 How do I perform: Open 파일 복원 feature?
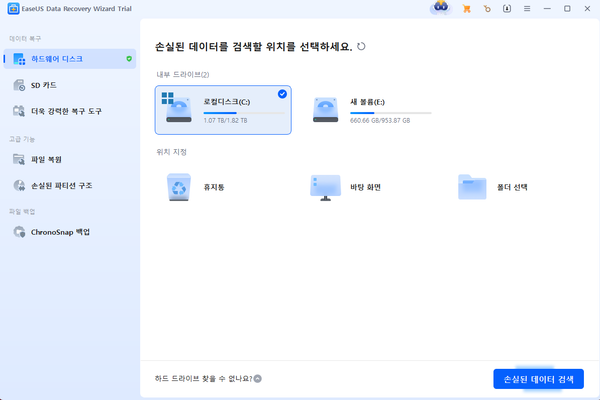click(70, 159)
